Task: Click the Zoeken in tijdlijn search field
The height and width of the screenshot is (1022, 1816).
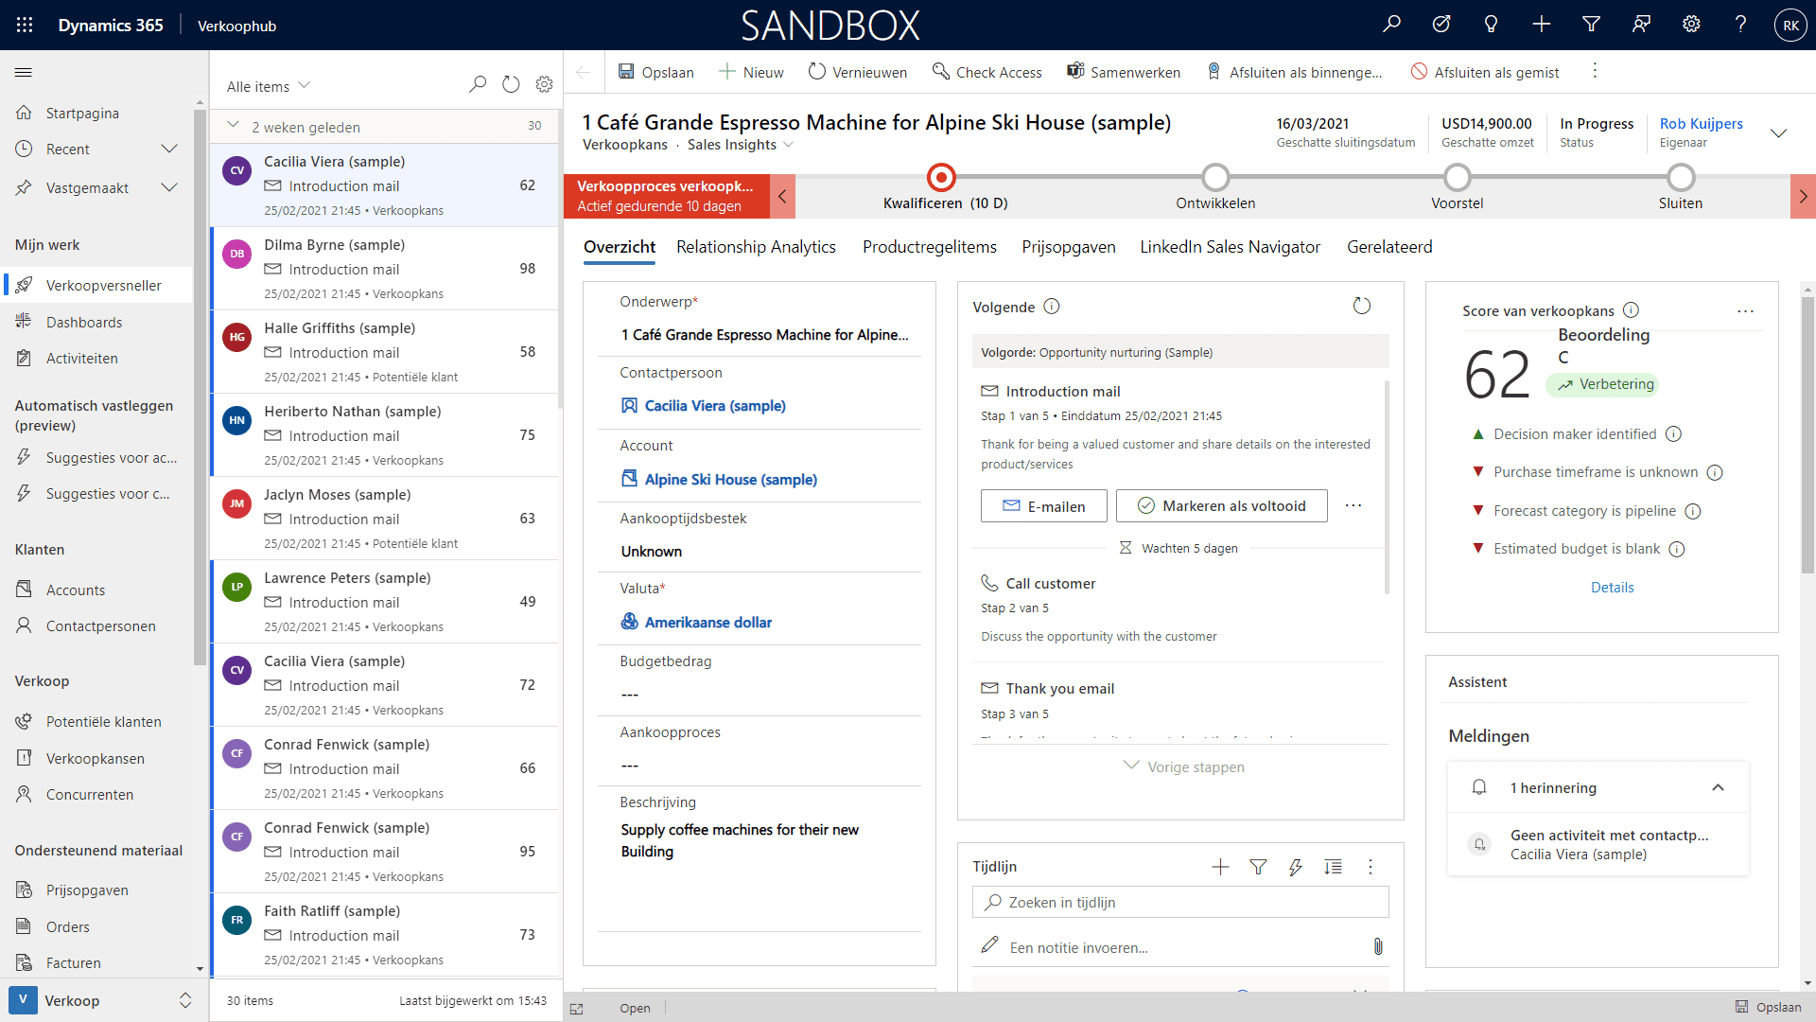Action: point(1180,902)
